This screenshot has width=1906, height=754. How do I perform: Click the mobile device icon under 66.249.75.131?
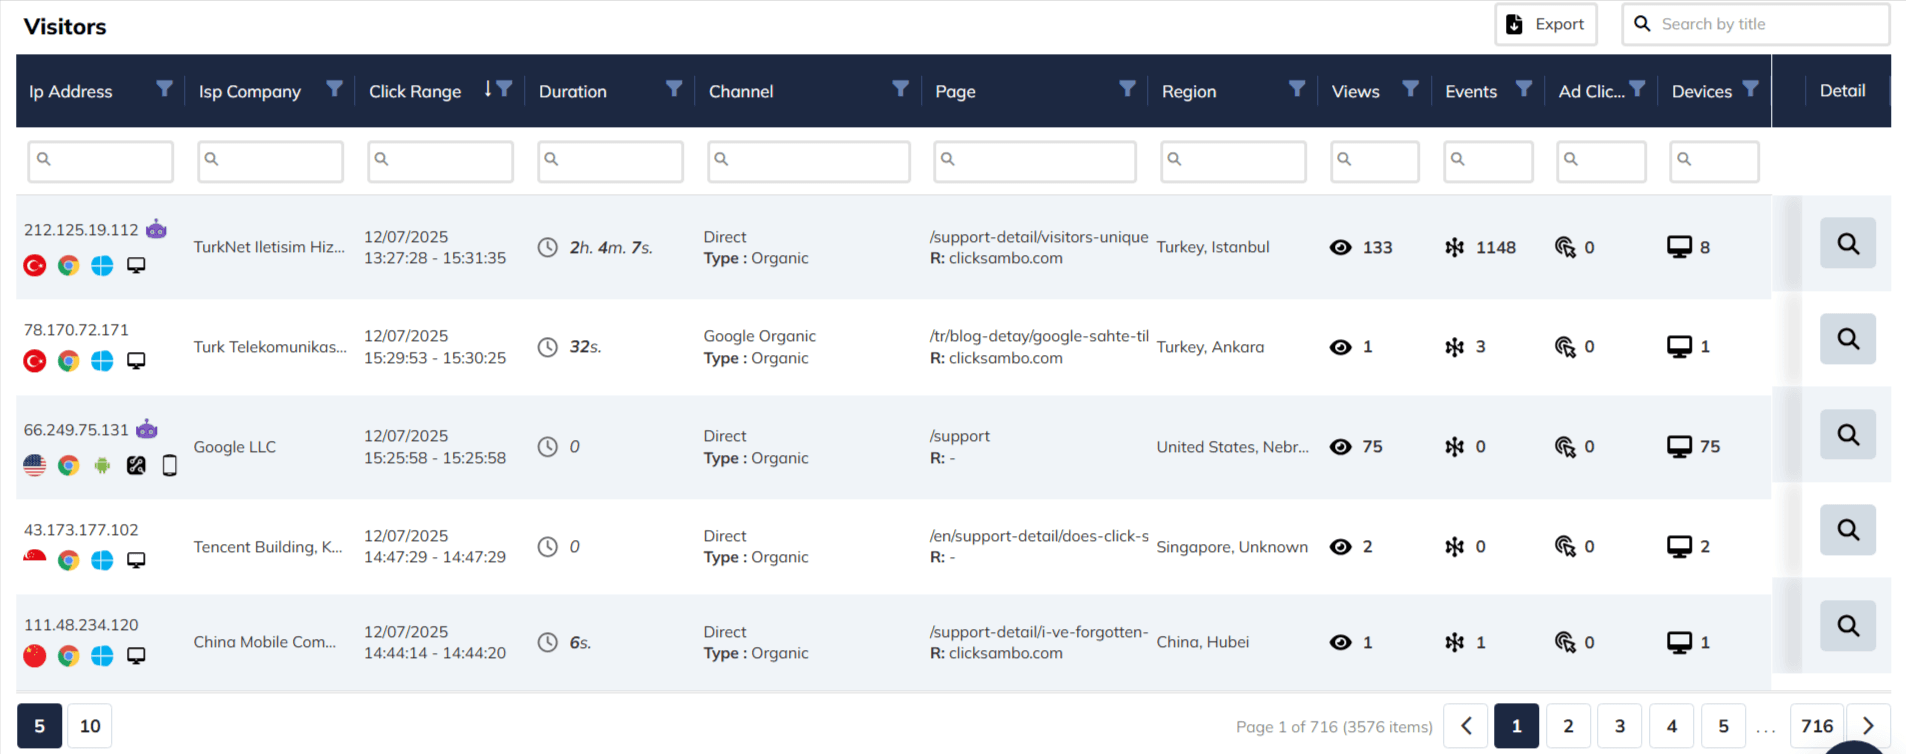(170, 465)
